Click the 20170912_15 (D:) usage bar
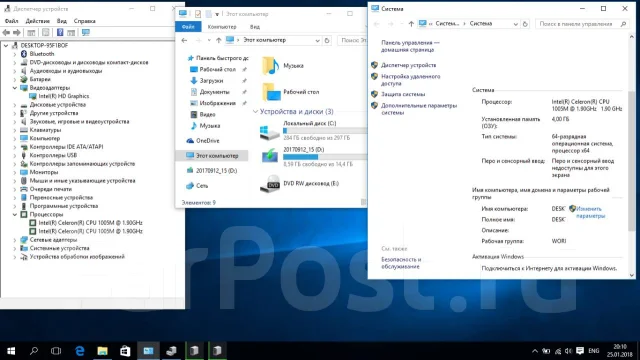Viewport: 640px width, 360px height. tap(324, 157)
